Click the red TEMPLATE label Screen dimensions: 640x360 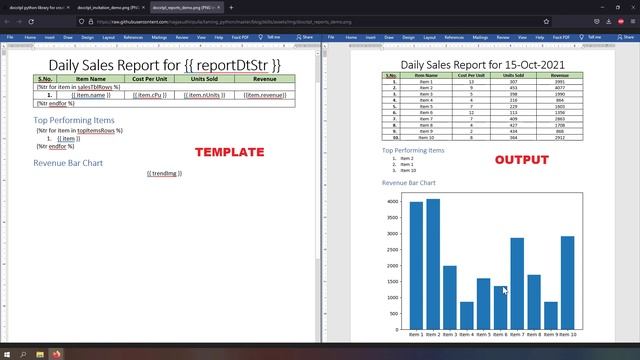coord(229,152)
